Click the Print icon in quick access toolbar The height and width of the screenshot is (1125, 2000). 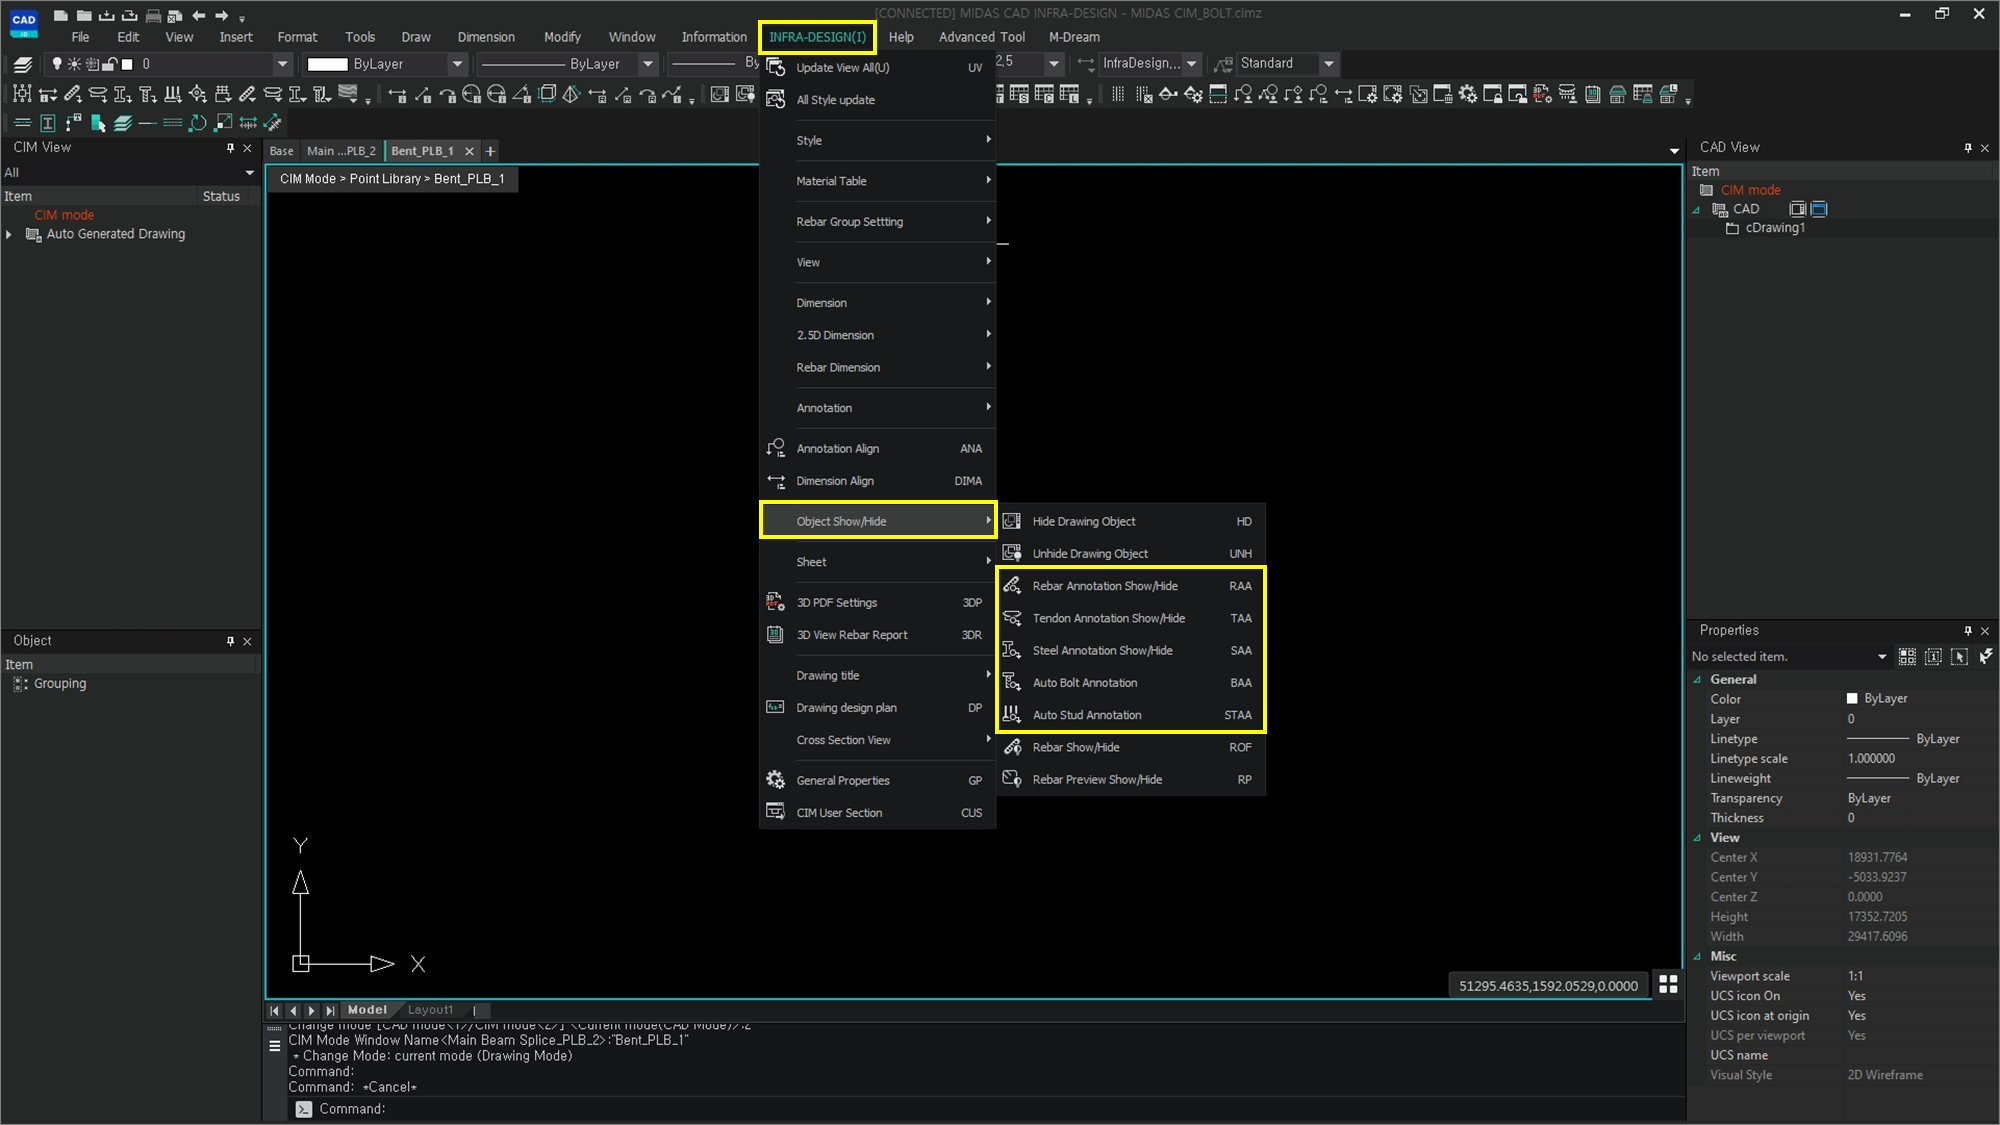[x=153, y=15]
